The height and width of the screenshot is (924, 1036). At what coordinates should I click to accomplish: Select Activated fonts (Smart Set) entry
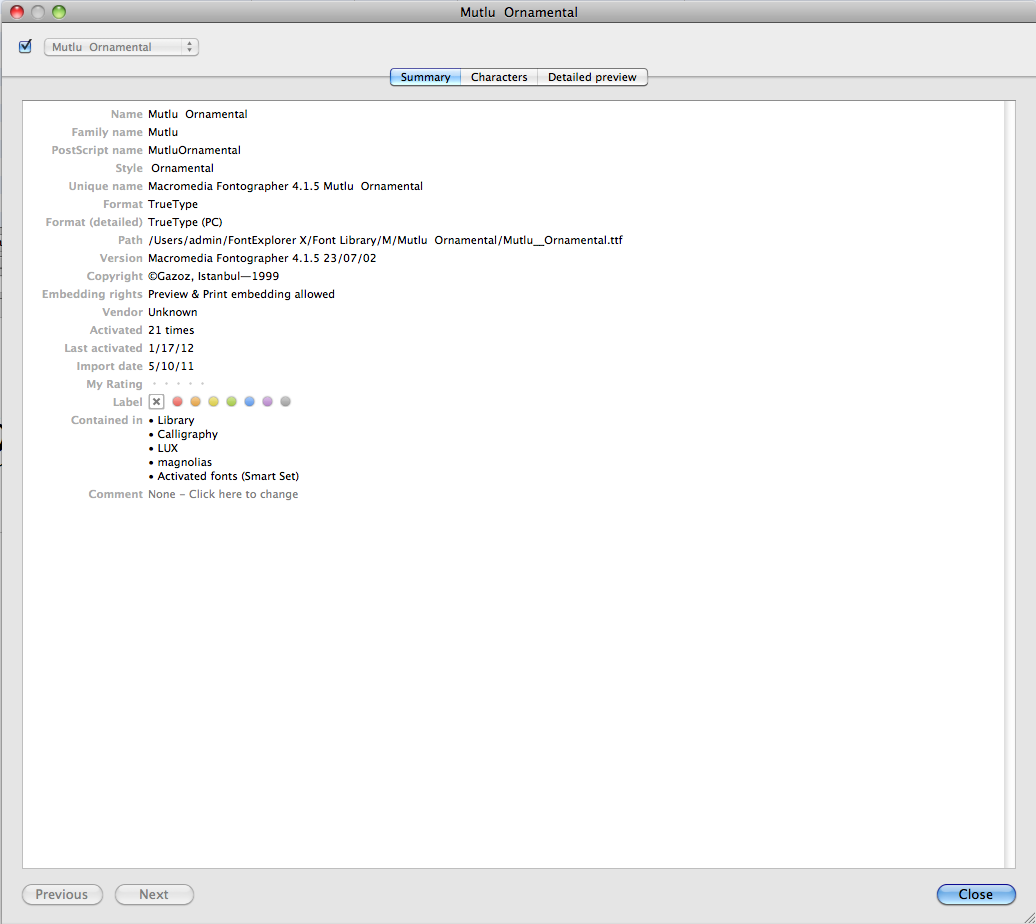pyautogui.click(x=228, y=476)
